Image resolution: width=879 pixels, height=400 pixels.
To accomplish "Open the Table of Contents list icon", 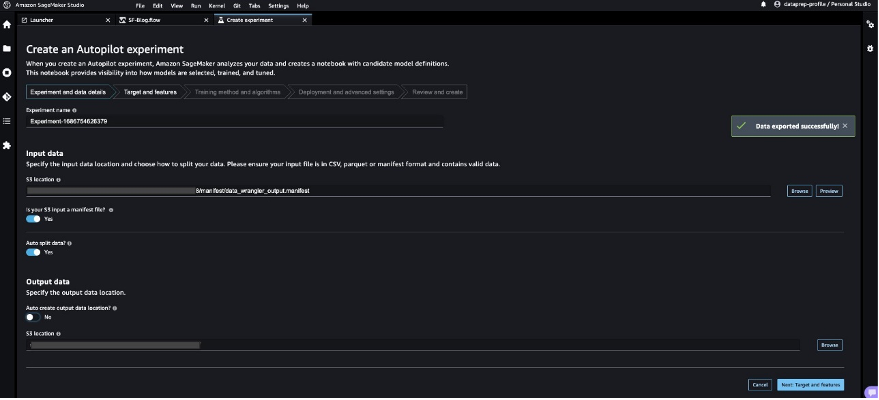I will [x=7, y=121].
